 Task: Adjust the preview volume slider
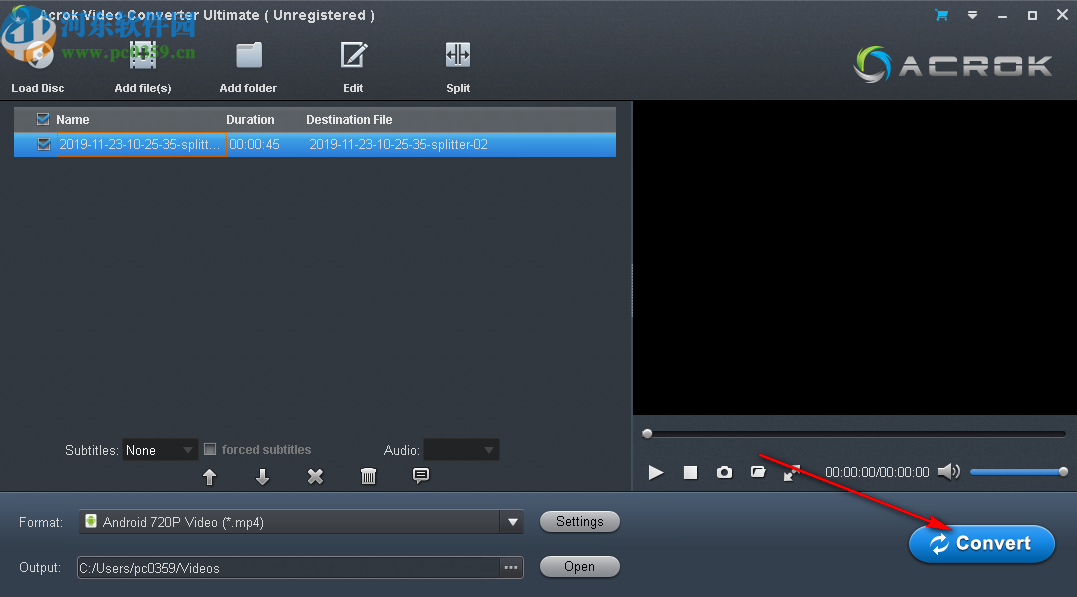coord(1017,471)
